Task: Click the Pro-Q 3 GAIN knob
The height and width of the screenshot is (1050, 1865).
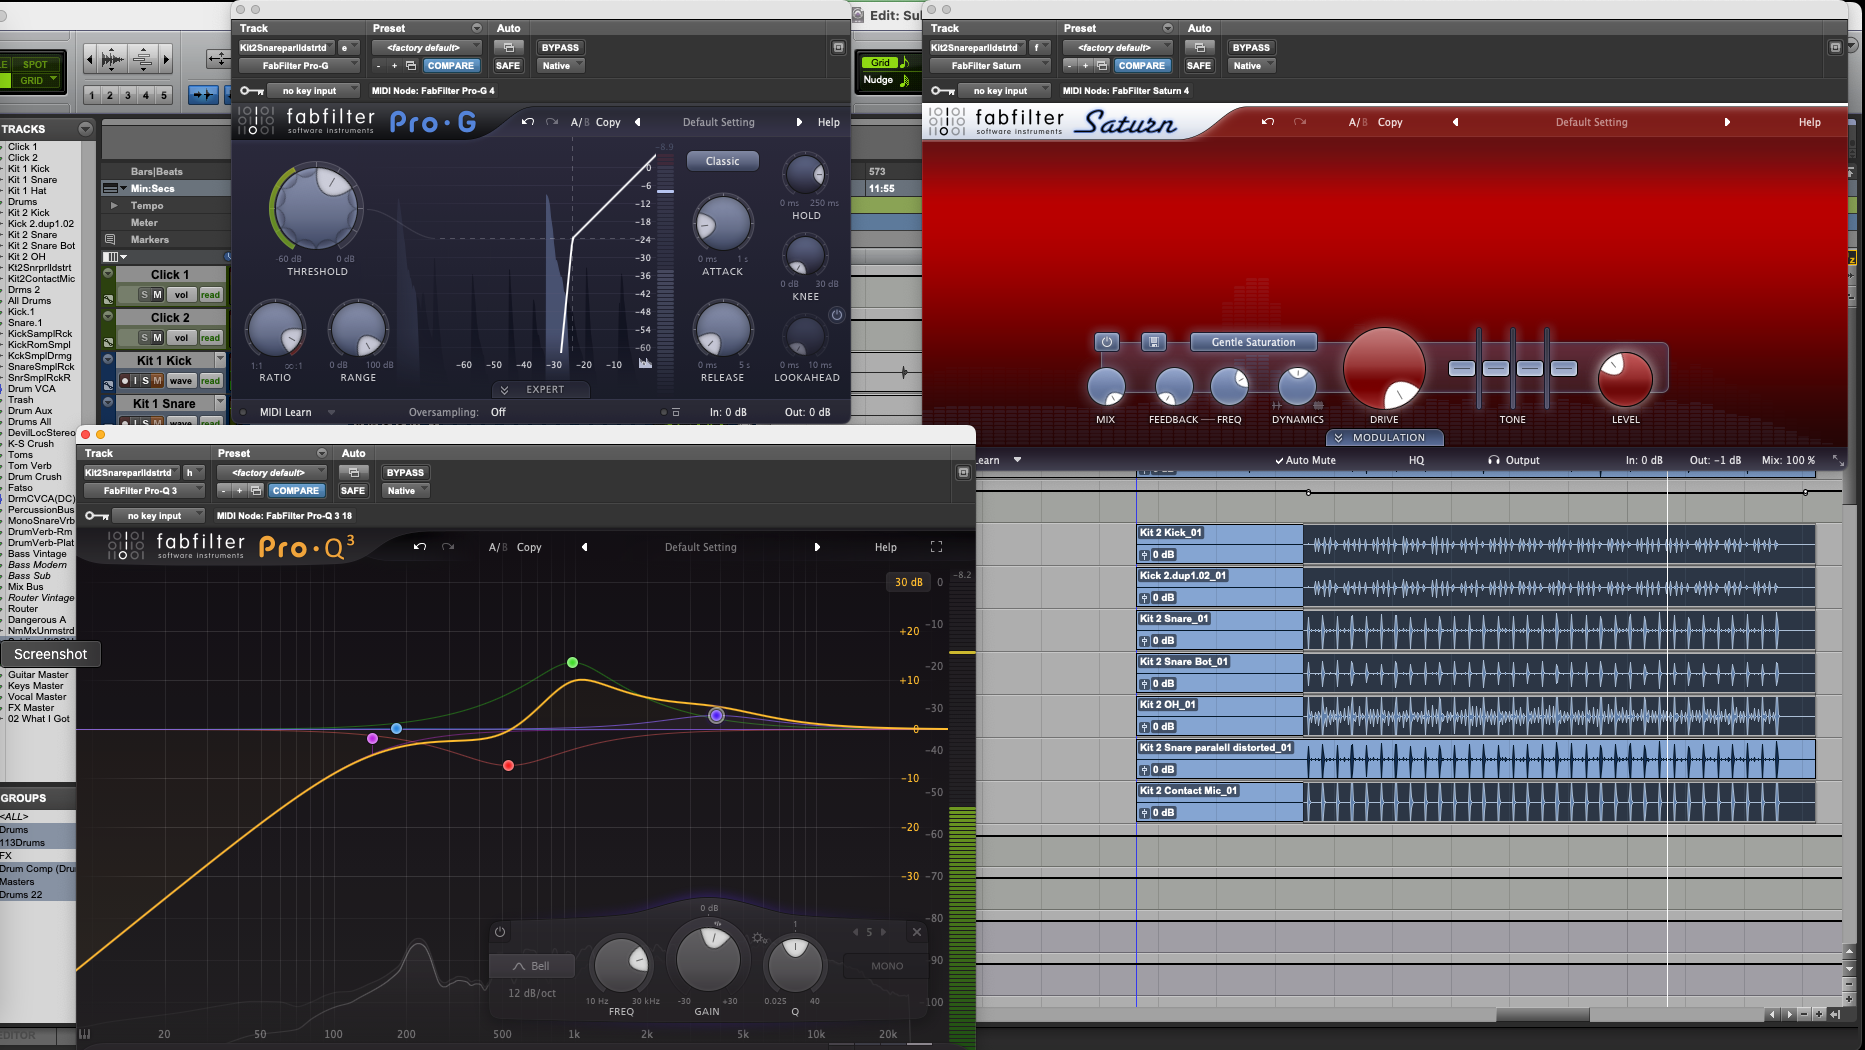Action: click(708, 958)
